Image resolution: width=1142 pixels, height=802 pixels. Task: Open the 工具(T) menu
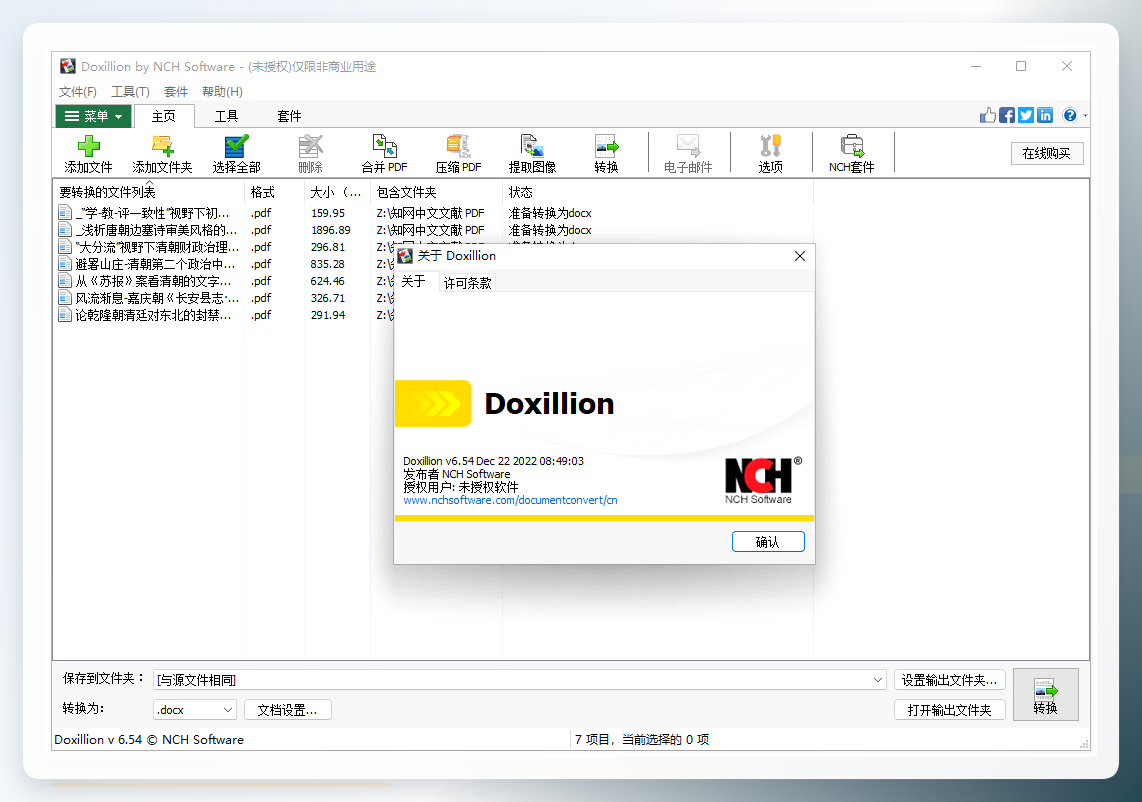(x=130, y=91)
